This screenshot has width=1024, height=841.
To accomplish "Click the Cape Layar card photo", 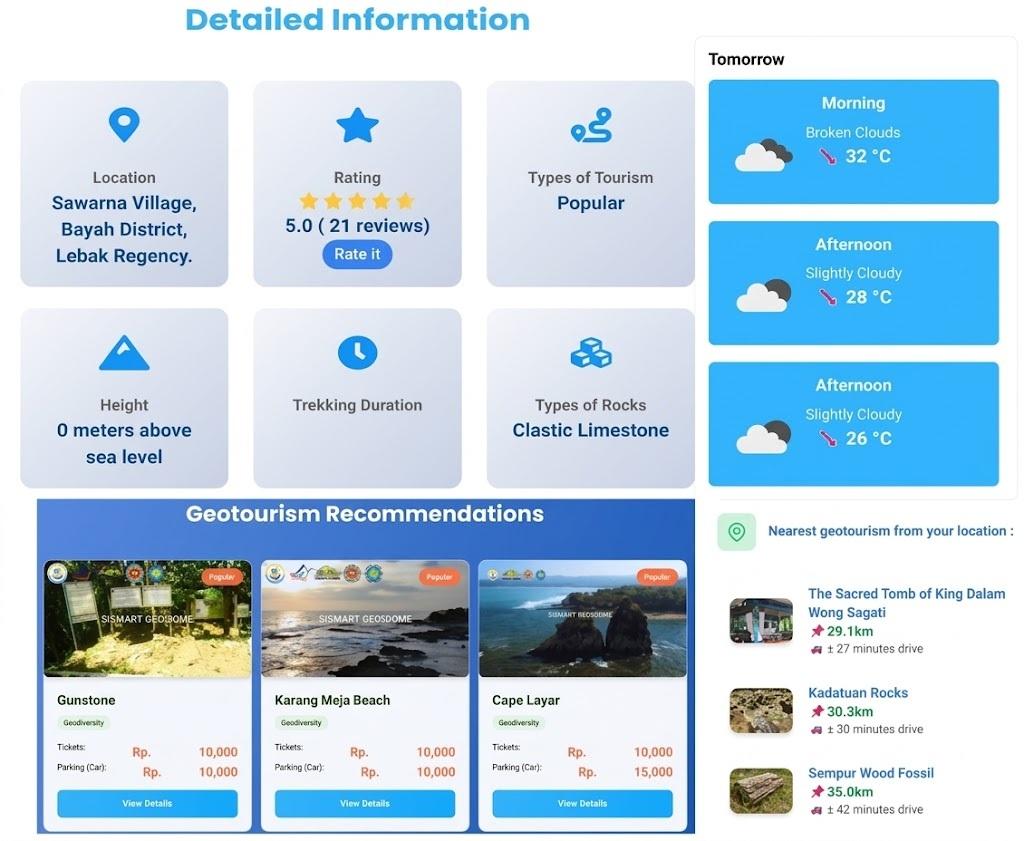I will tap(583, 618).
